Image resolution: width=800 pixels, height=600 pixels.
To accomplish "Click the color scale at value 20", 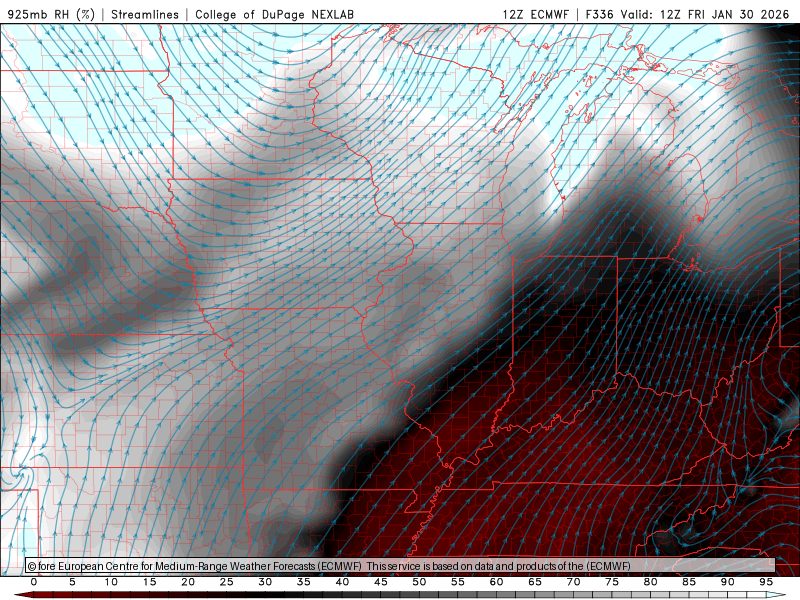I will click(188, 582).
